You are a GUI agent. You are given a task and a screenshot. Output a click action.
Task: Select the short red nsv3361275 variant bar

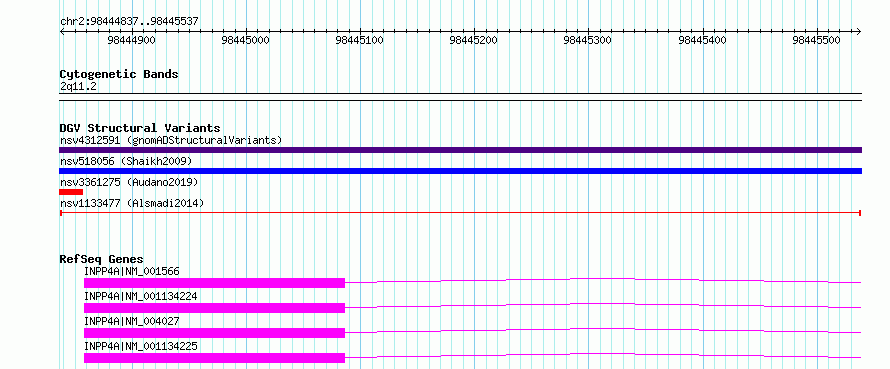(x=71, y=192)
